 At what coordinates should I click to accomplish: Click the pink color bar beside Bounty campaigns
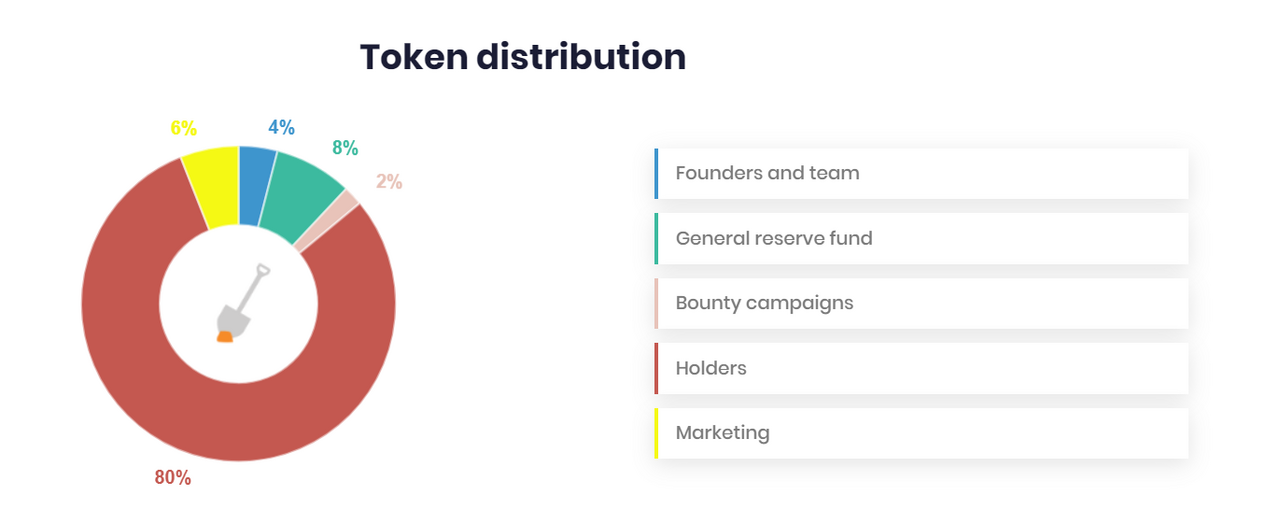(x=656, y=303)
